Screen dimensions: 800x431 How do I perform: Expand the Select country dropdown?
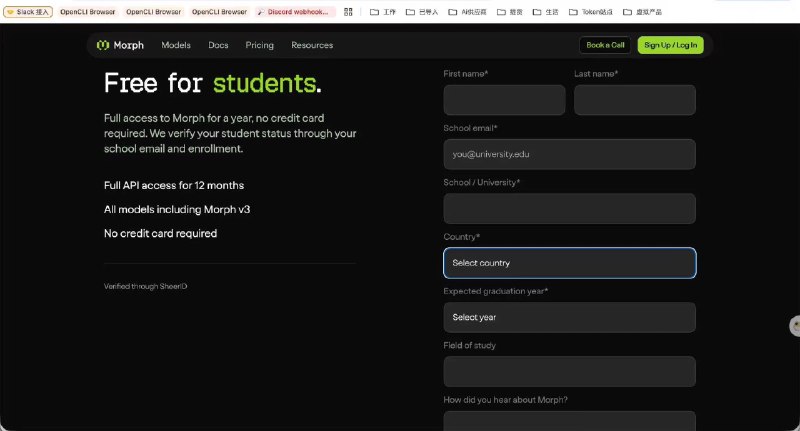point(569,263)
